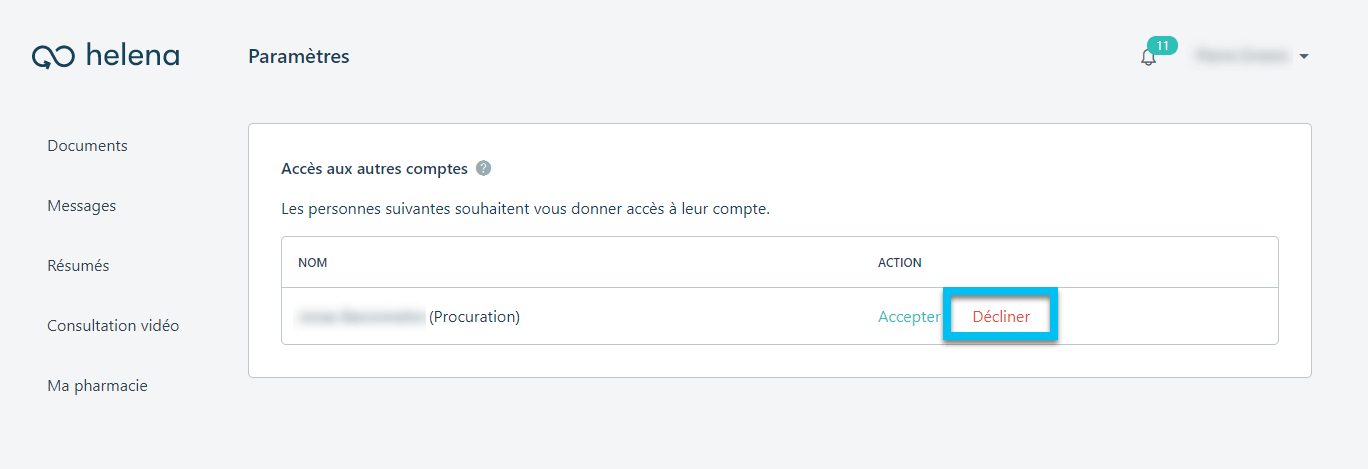Open Consultation vidéo section
Viewport: 1368px width, 469px height.
(x=113, y=326)
